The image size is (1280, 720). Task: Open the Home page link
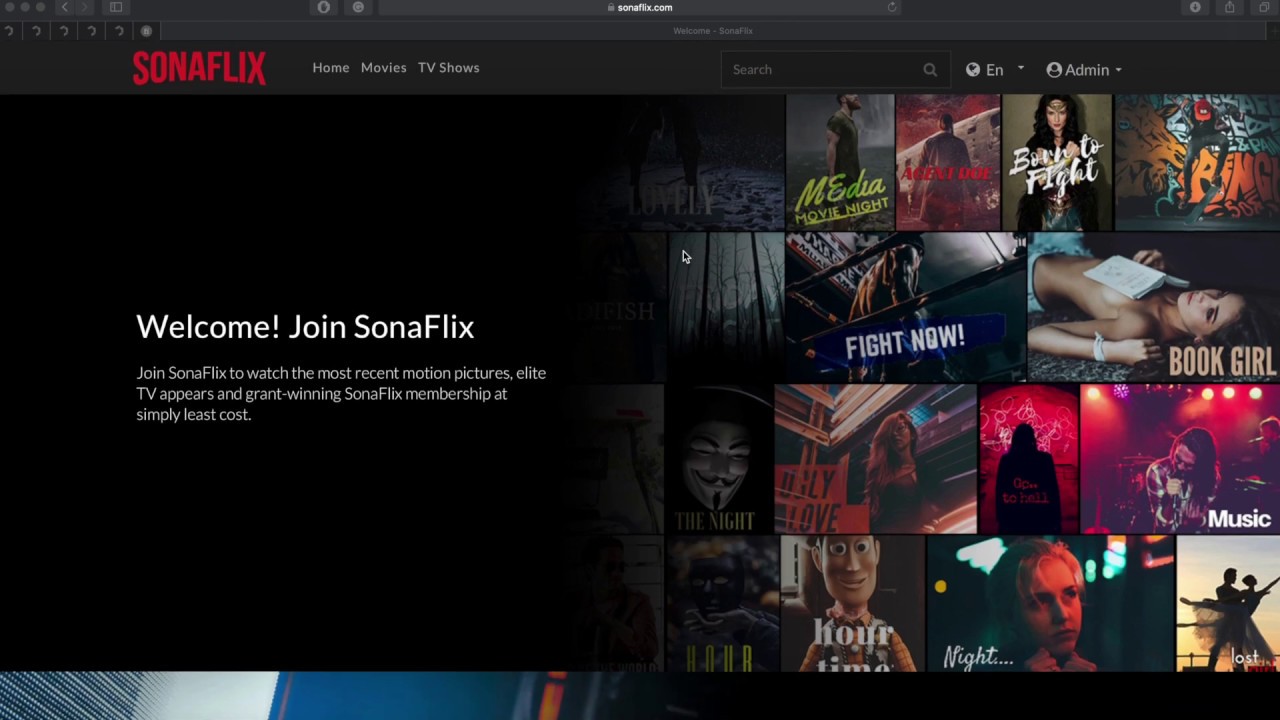(331, 68)
